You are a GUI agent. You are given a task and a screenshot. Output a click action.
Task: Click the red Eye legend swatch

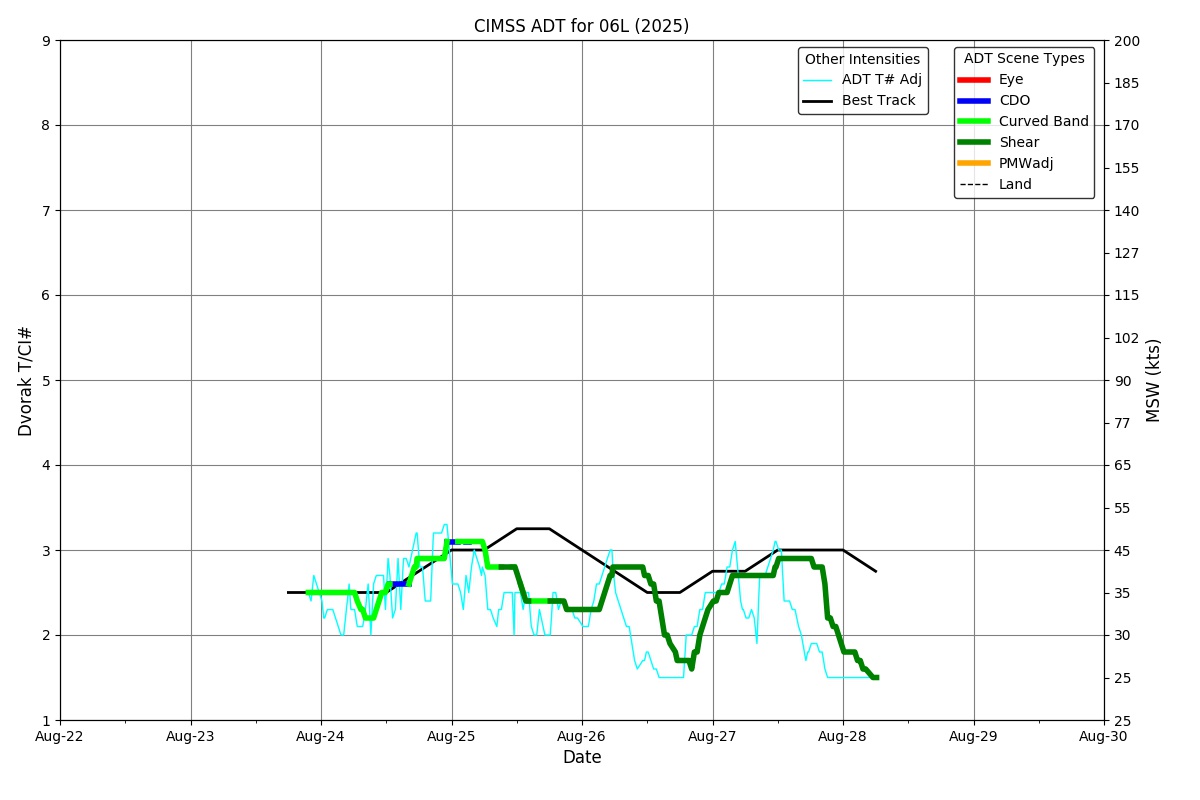pyautogui.click(x=973, y=80)
